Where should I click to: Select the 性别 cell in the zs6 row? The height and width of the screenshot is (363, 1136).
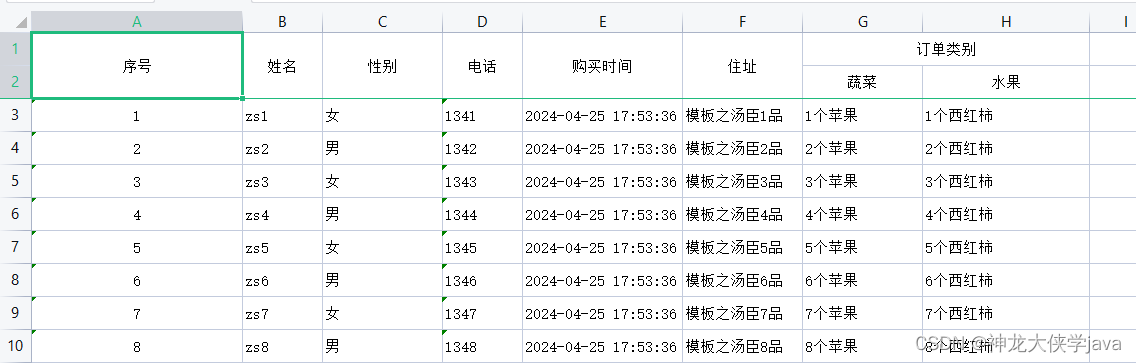tap(383, 280)
